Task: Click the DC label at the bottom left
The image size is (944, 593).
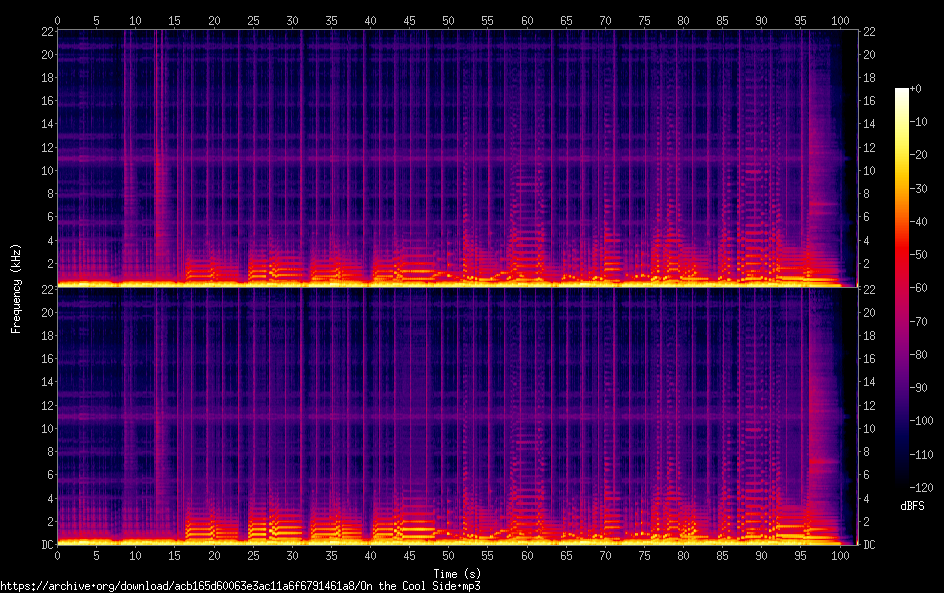Action: 48,545
